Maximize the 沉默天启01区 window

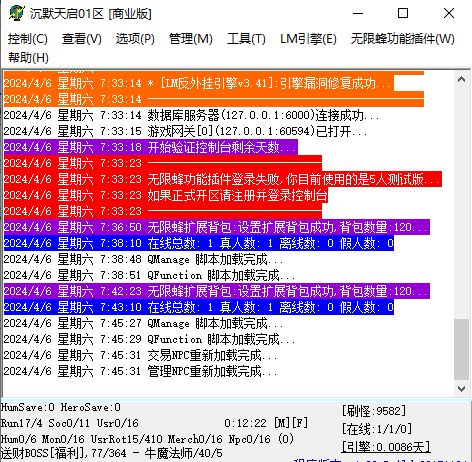[403, 13]
